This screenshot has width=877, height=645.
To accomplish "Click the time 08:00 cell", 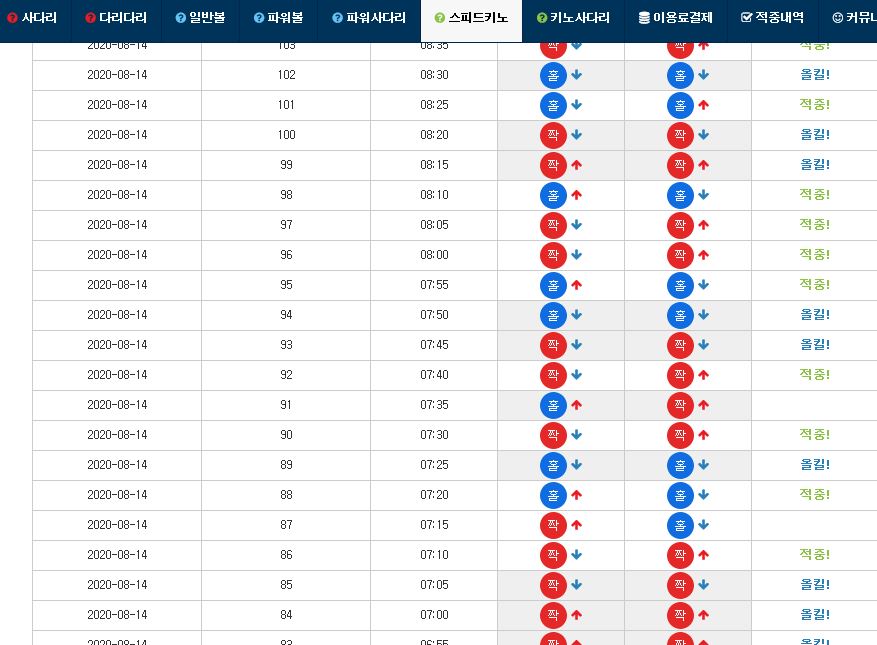I will 434,255.
